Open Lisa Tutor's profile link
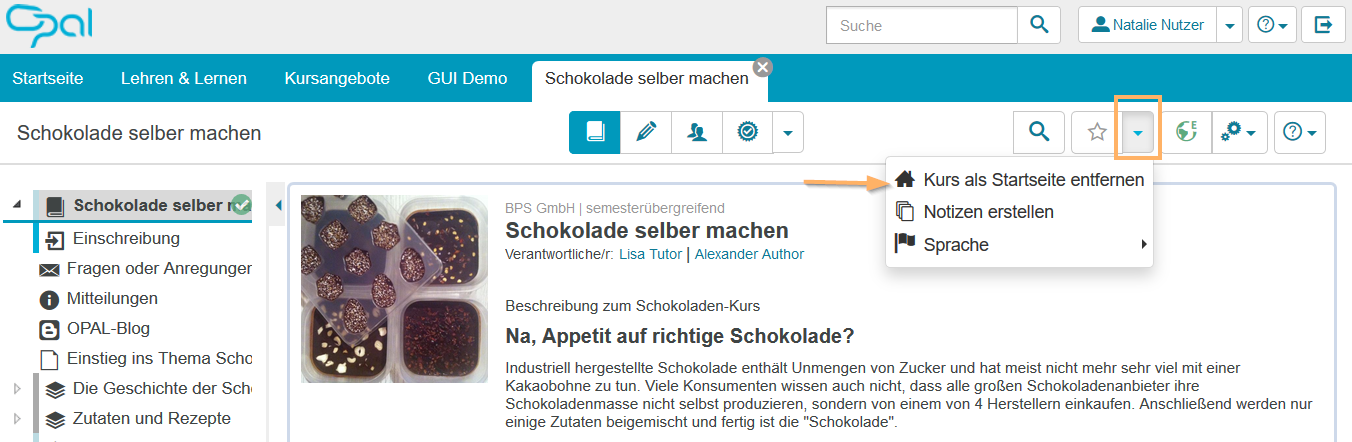 646,254
